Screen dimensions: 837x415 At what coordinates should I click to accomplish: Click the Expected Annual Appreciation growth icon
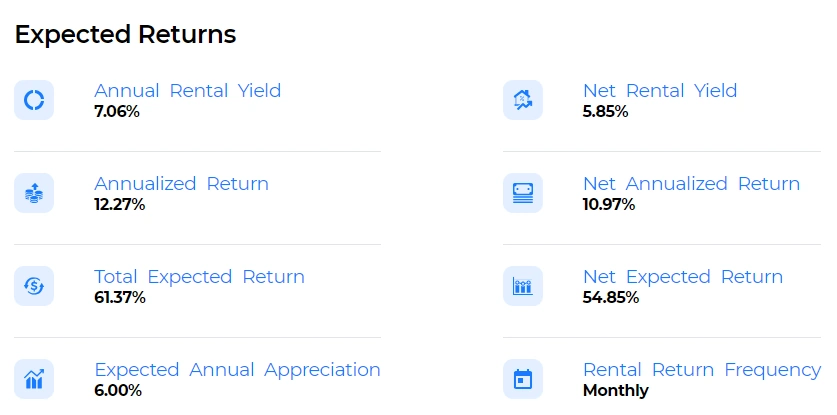[34, 379]
